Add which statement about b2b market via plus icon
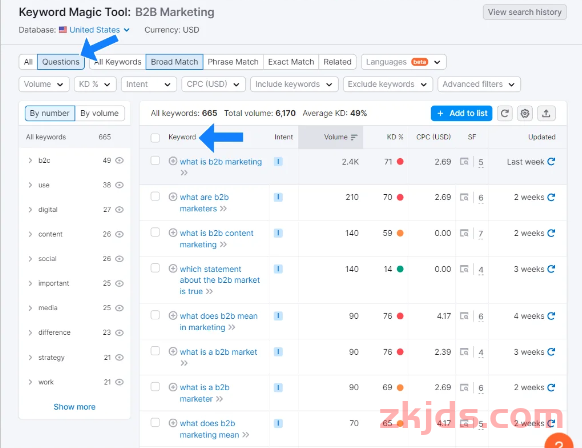 (173, 268)
